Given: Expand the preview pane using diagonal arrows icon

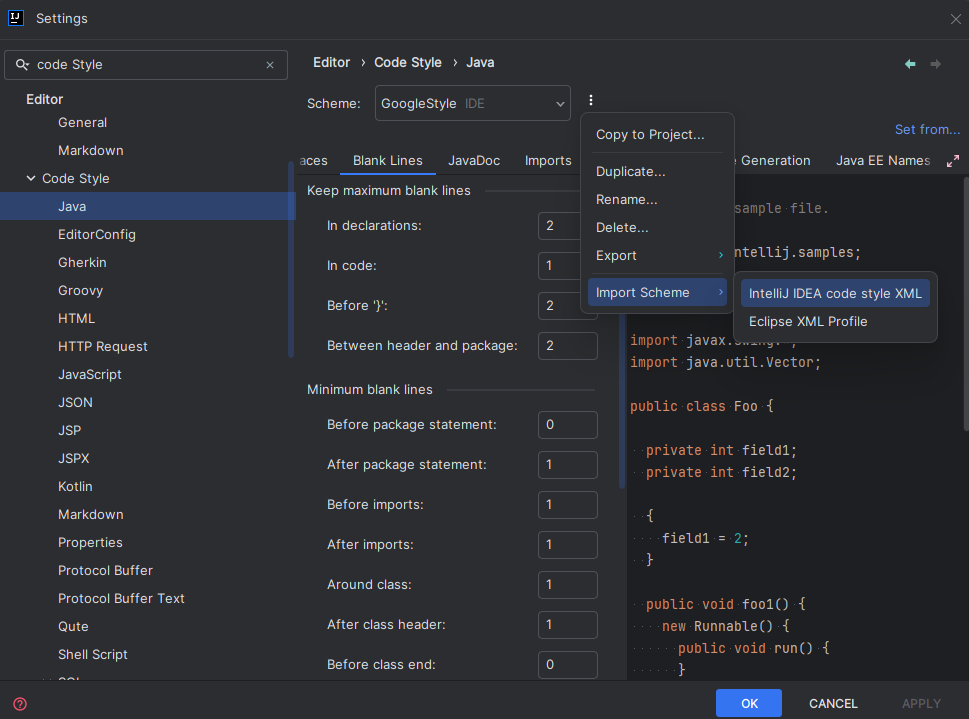Looking at the screenshot, I should (953, 161).
